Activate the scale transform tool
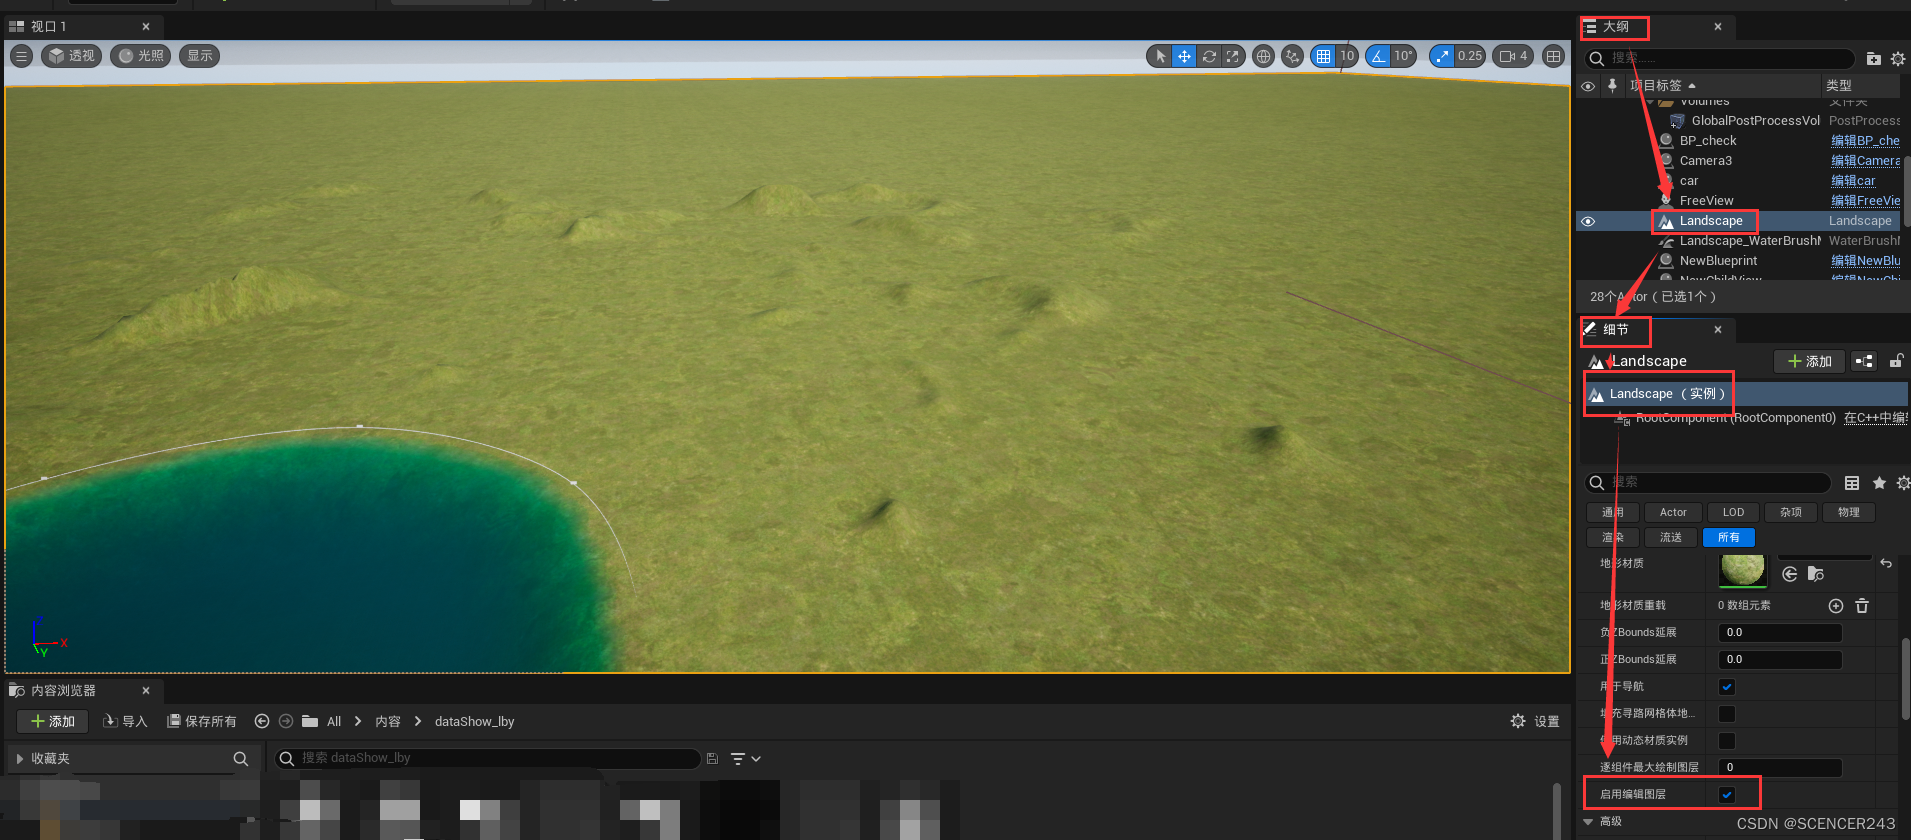Screen dimensions: 1911x840 point(1233,56)
